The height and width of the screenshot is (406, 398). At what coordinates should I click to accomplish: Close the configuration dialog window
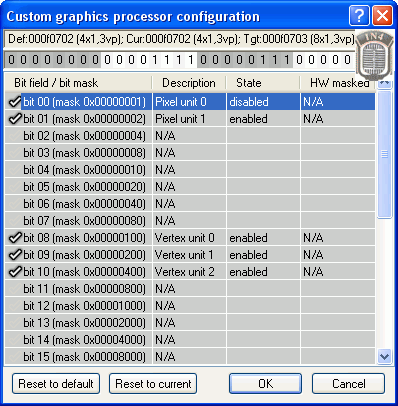click(382, 16)
